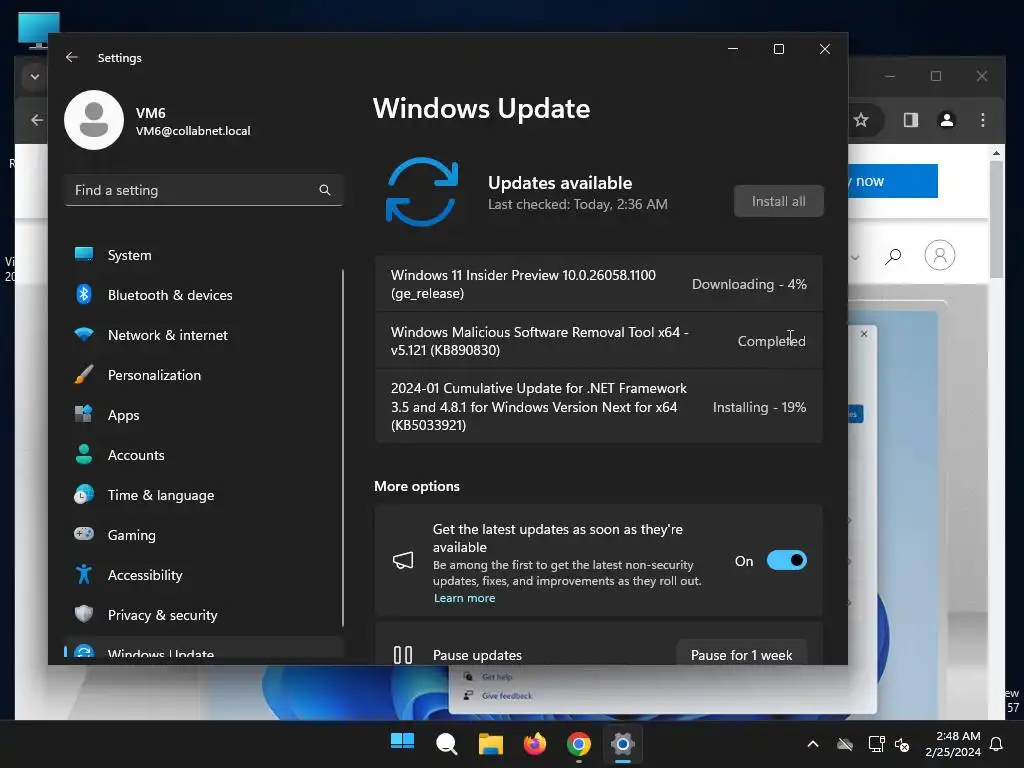
Task: Click the System monitor icon
Action: (x=84, y=254)
